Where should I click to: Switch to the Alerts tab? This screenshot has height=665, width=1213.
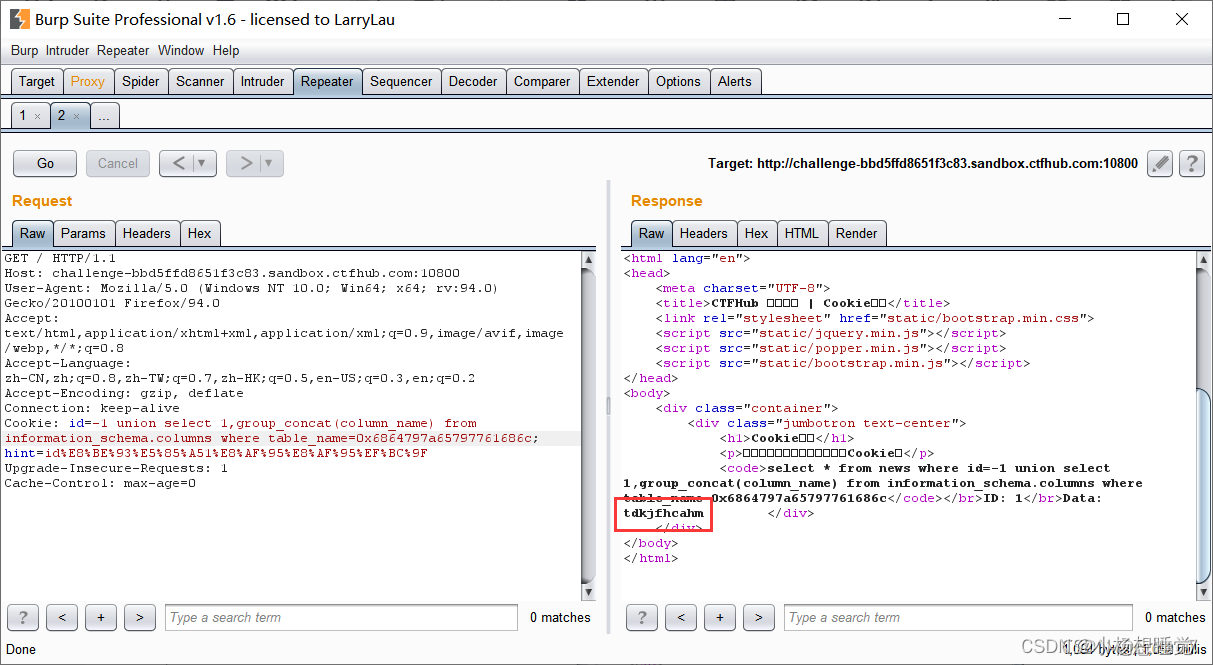click(x=735, y=81)
